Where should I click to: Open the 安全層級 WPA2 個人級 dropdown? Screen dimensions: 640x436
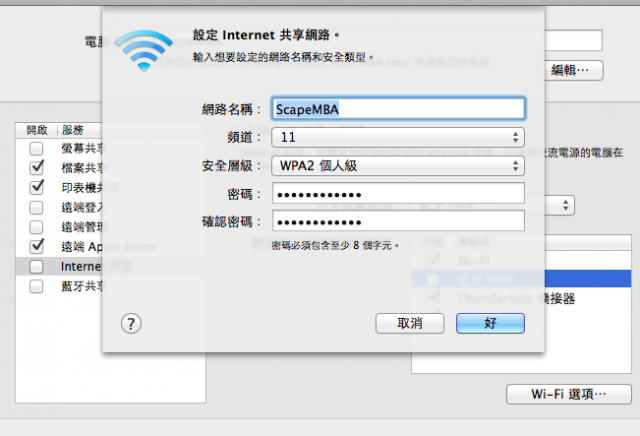click(x=398, y=166)
